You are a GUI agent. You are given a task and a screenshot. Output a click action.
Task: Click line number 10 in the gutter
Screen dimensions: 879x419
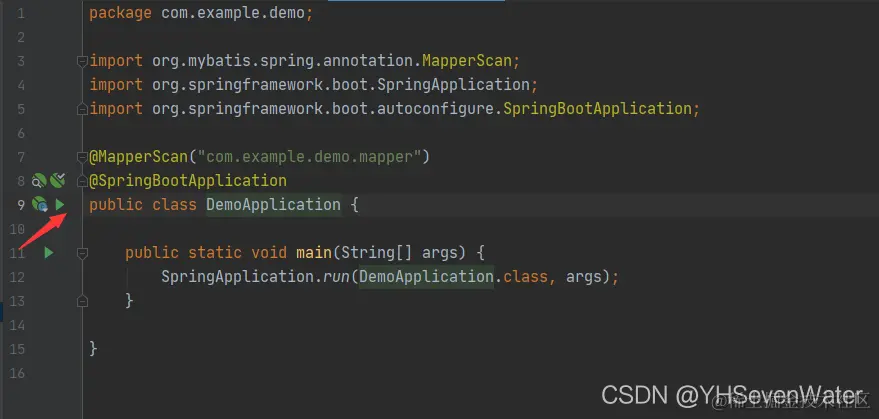17,229
